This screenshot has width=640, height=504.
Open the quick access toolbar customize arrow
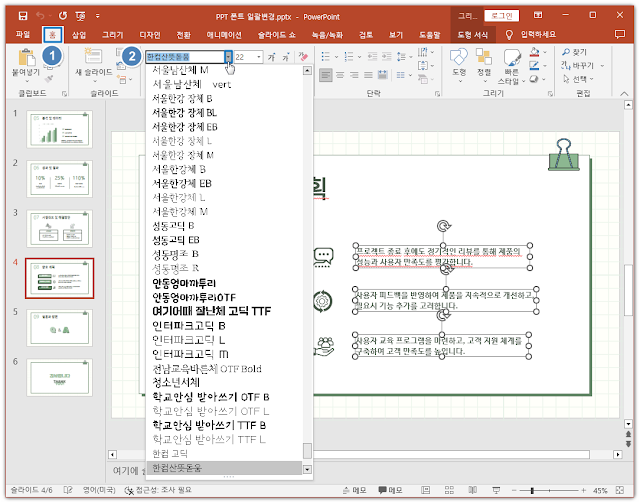point(98,16)
